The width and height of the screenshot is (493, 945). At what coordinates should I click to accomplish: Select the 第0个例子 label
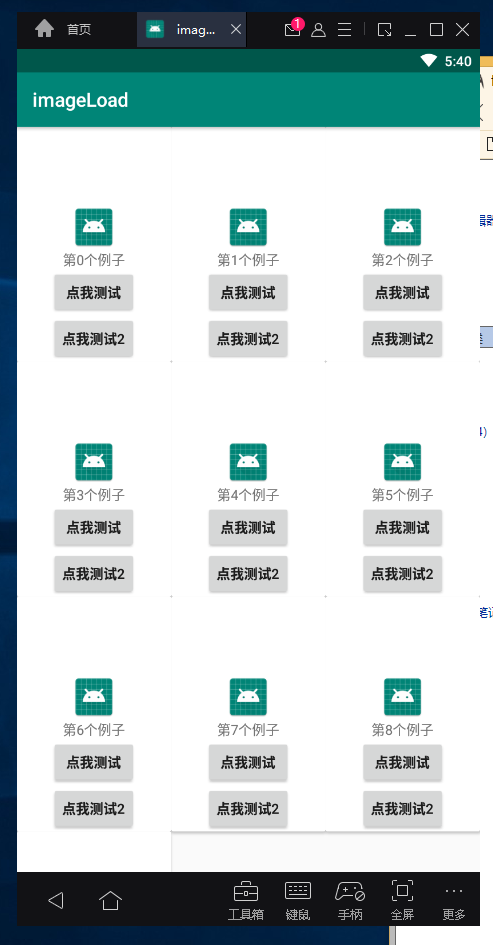94,260
